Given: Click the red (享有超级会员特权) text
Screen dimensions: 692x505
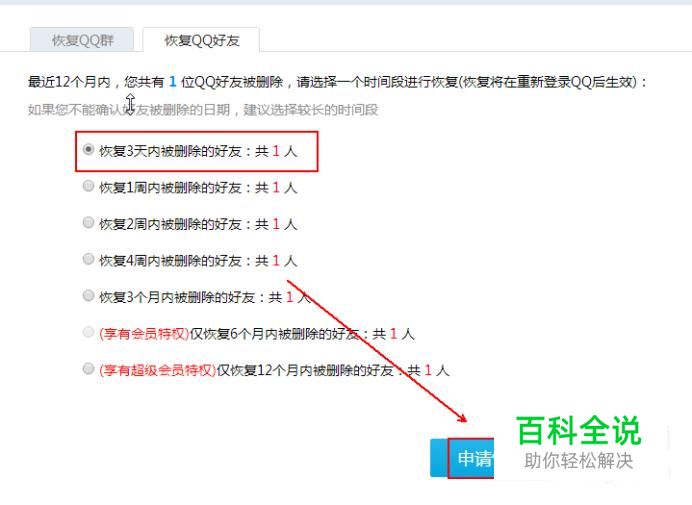Looking at the screenshot, I should (158, 370).
